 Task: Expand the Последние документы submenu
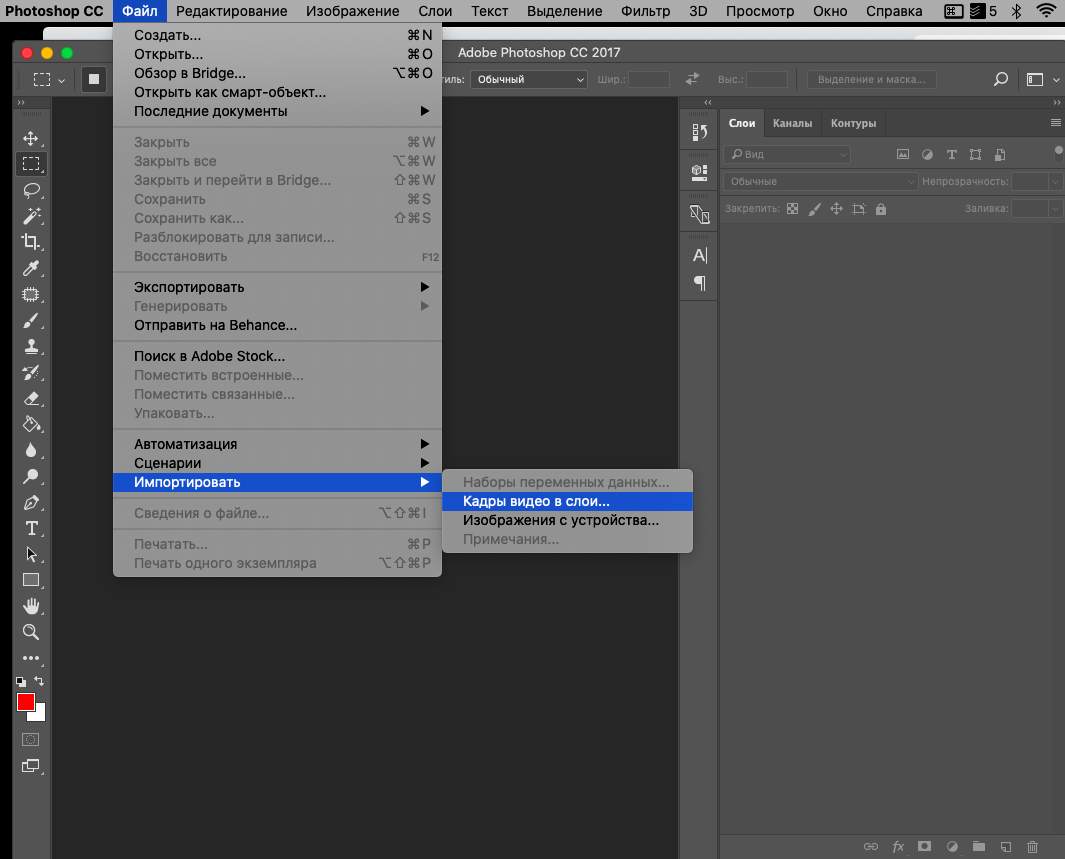click(x=278, y=111)
